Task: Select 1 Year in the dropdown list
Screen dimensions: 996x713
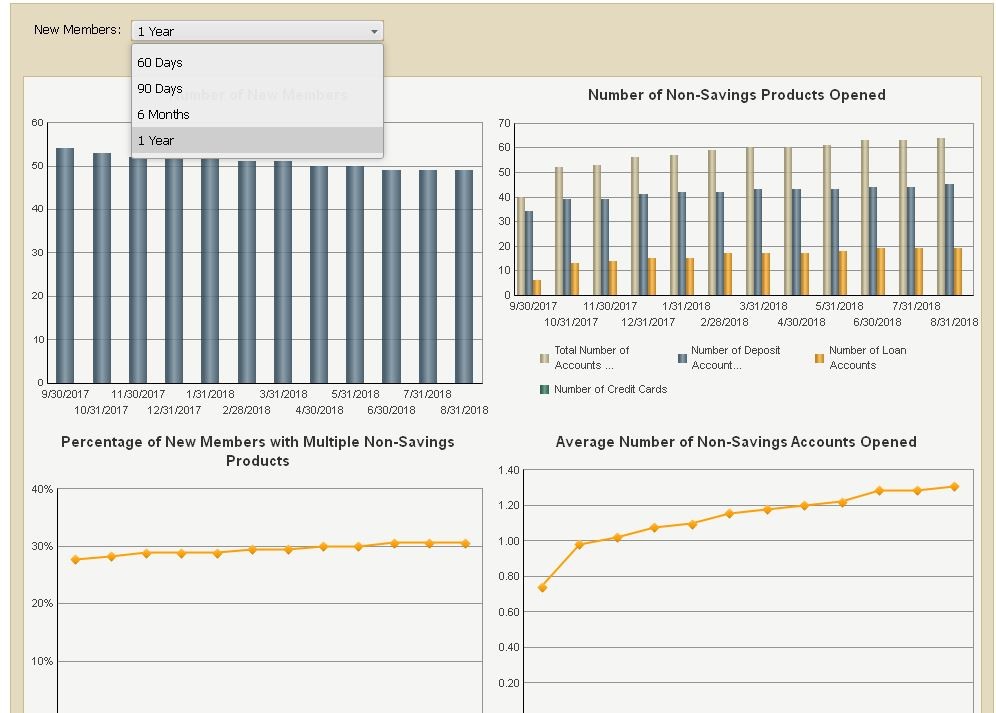Action: click(156, 141)
